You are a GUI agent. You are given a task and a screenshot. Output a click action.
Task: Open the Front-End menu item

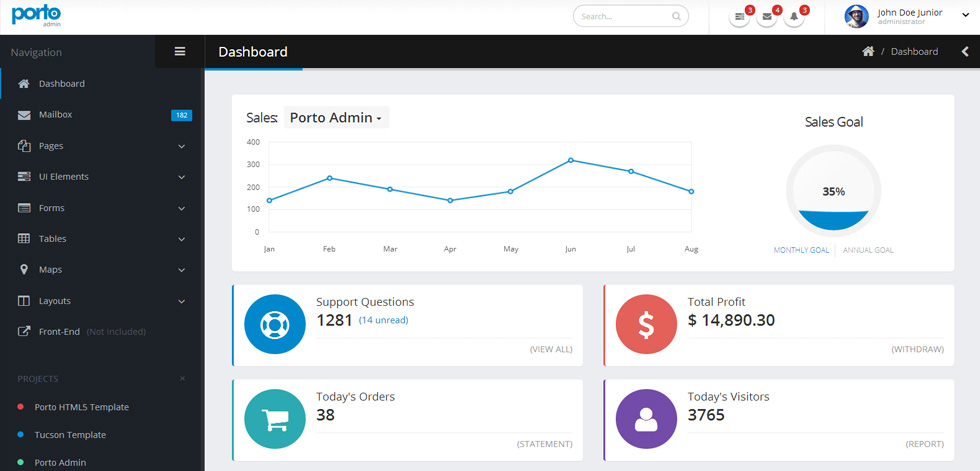[102, 332]
